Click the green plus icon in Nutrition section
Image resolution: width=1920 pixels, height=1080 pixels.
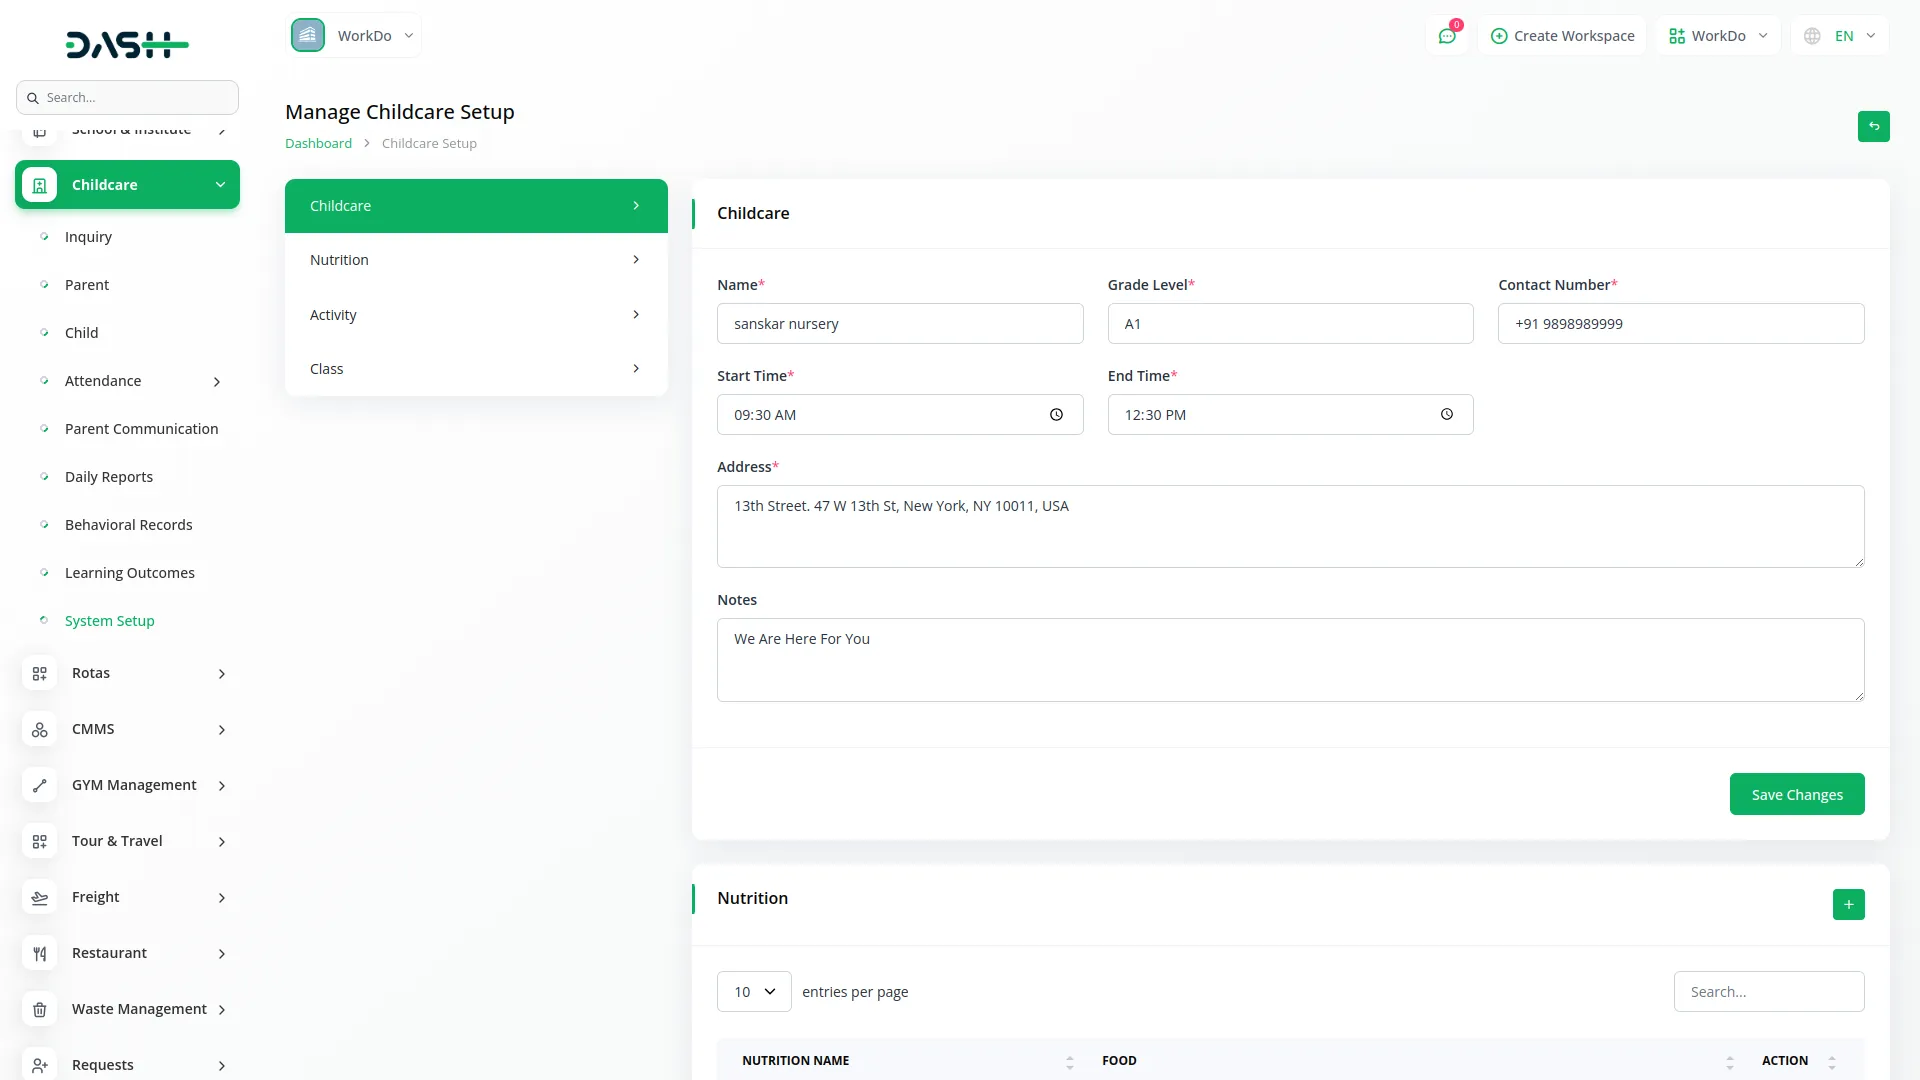pos(1848,904)
